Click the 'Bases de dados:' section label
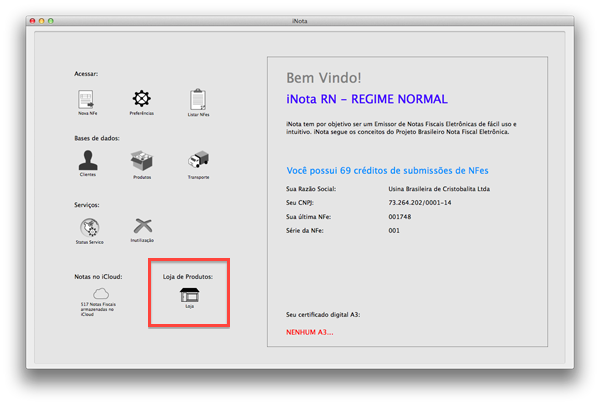 [97, 138]
